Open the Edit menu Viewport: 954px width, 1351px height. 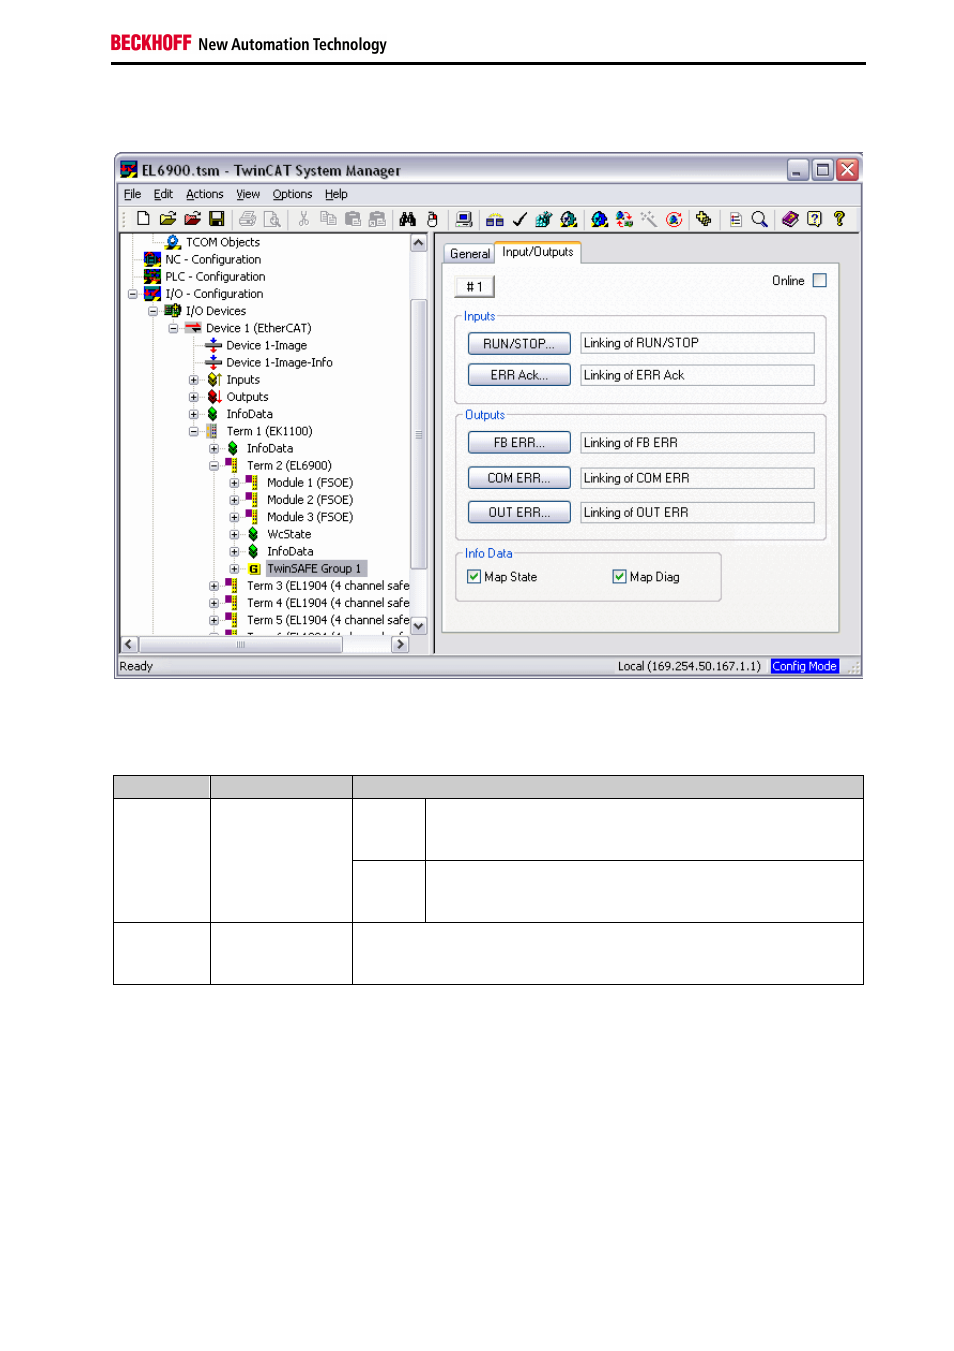tap(163, 194)
